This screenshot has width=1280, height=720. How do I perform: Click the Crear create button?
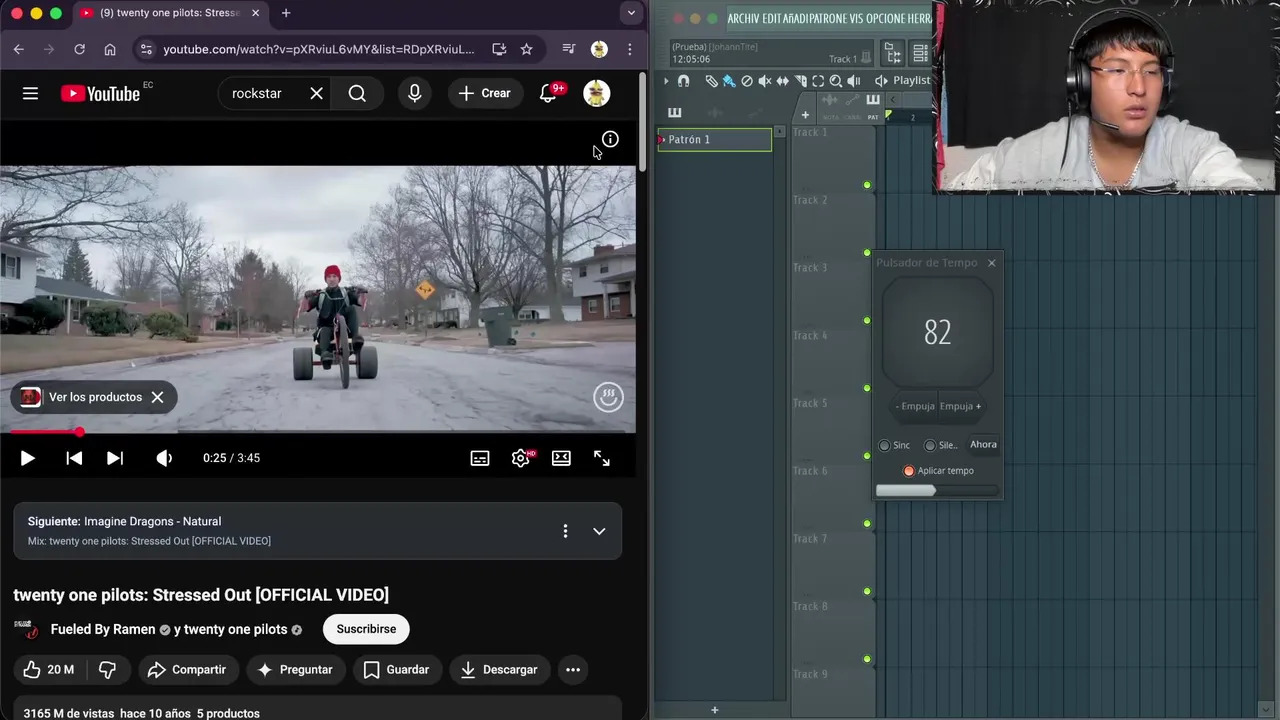coord(485,93)
